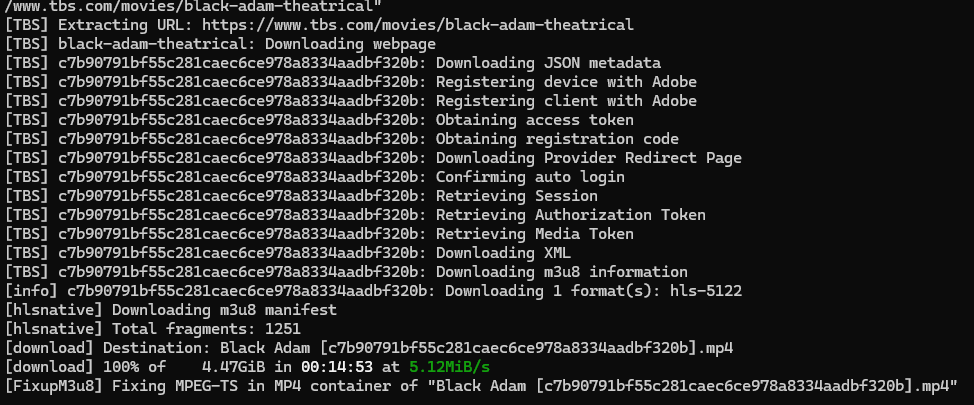Select the 'Obtaining access token' text
Viewport: 974px width, 405px height.
[x=534, y=120]
